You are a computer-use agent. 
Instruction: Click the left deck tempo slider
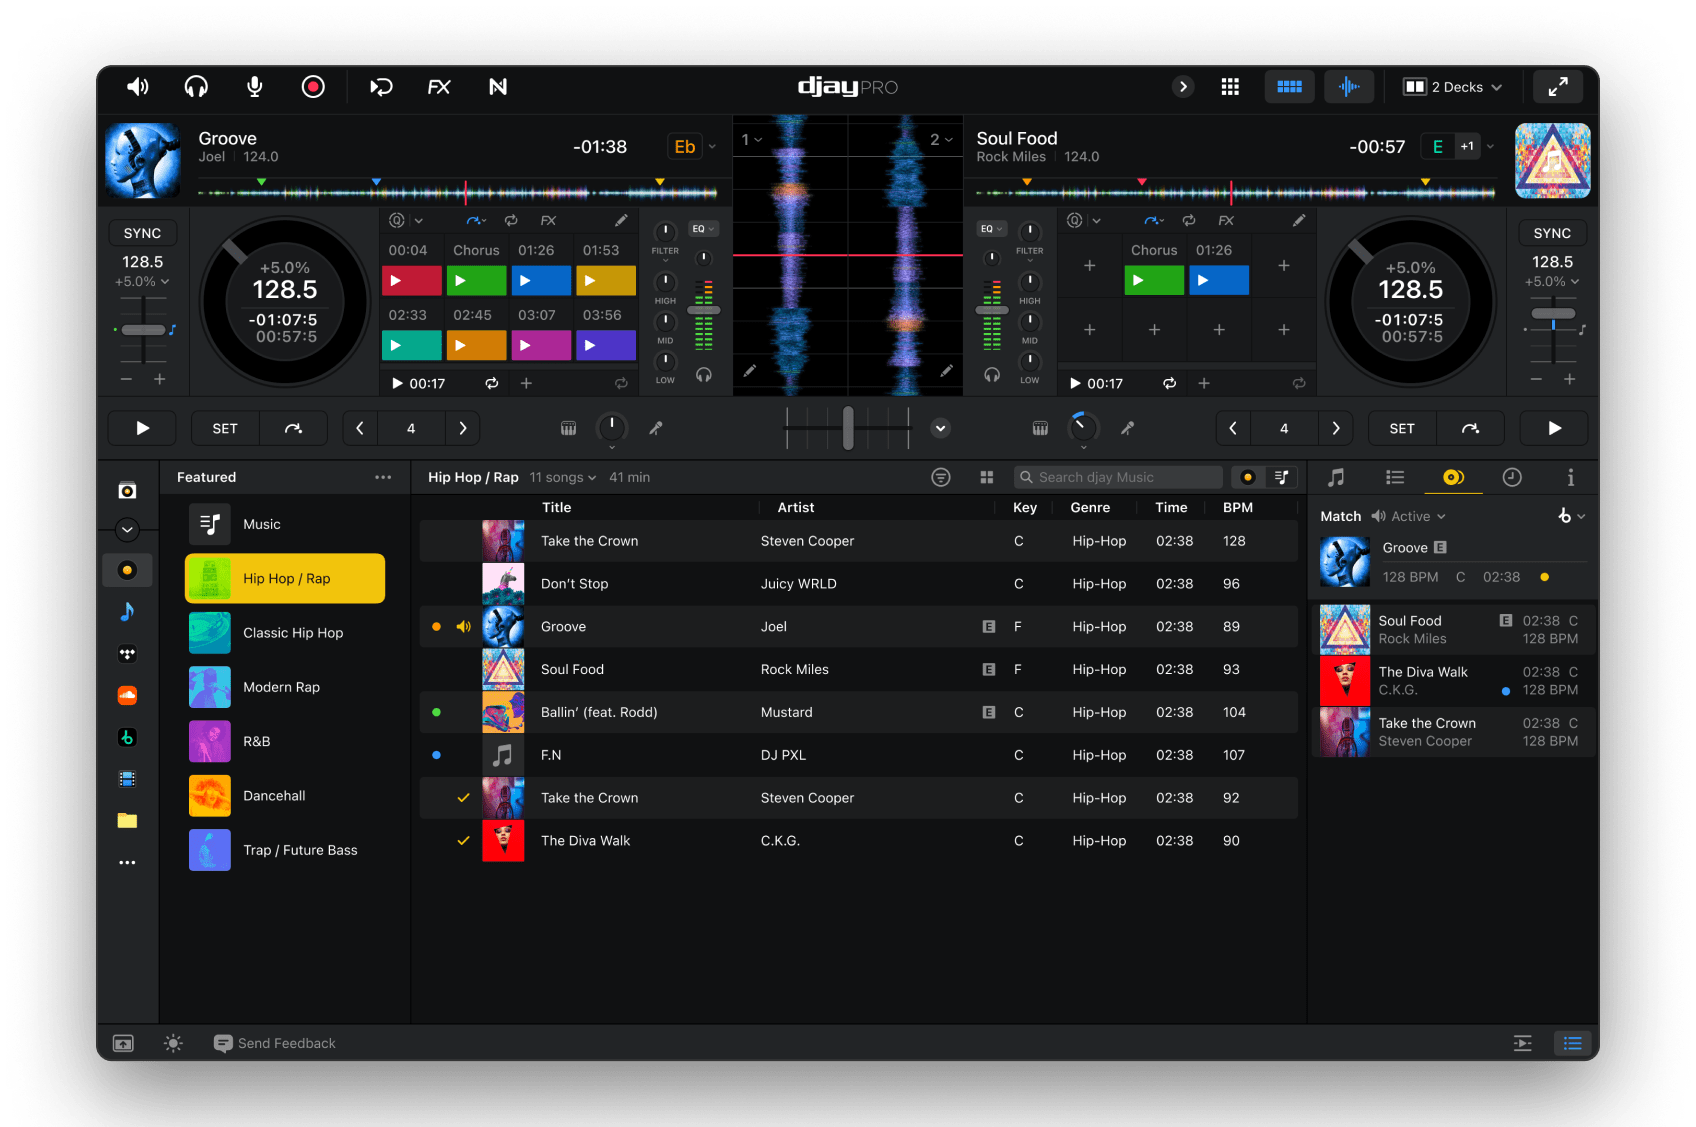(x=144, y=329)
